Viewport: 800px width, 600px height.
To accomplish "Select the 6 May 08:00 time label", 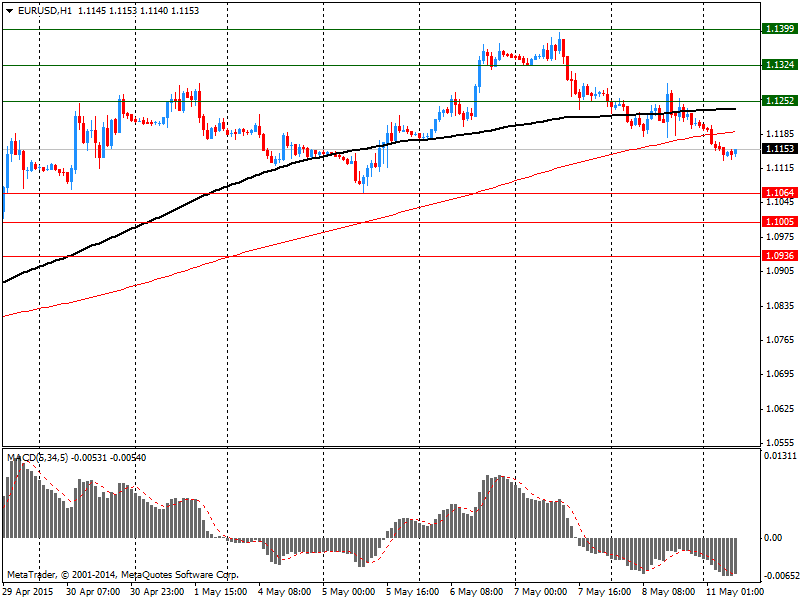I will (x=477, y=592).
